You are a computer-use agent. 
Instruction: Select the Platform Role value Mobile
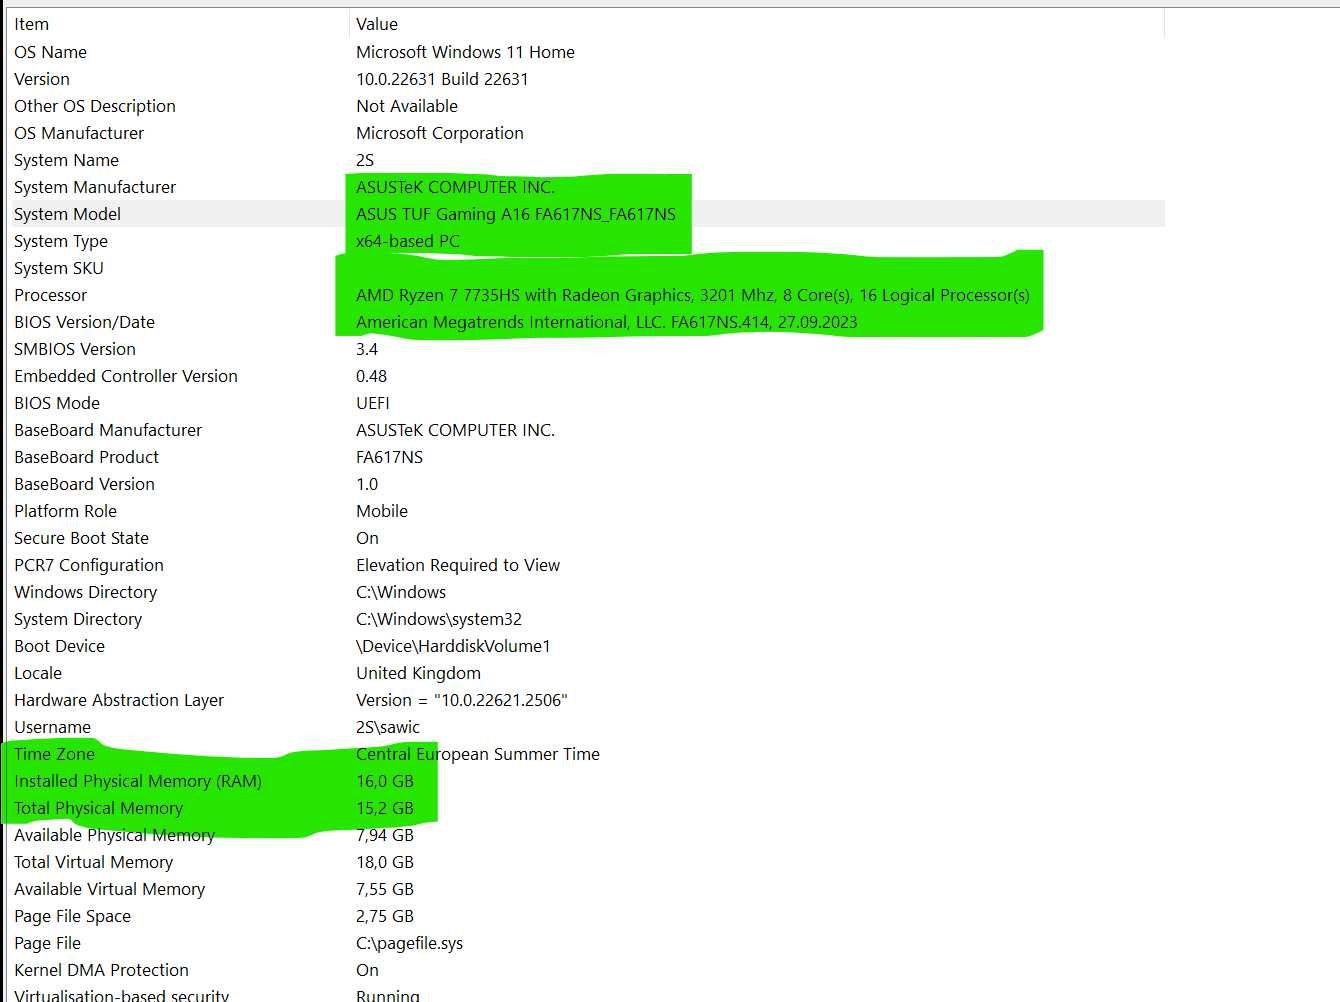pyautogui.click(x=382, y=511)
